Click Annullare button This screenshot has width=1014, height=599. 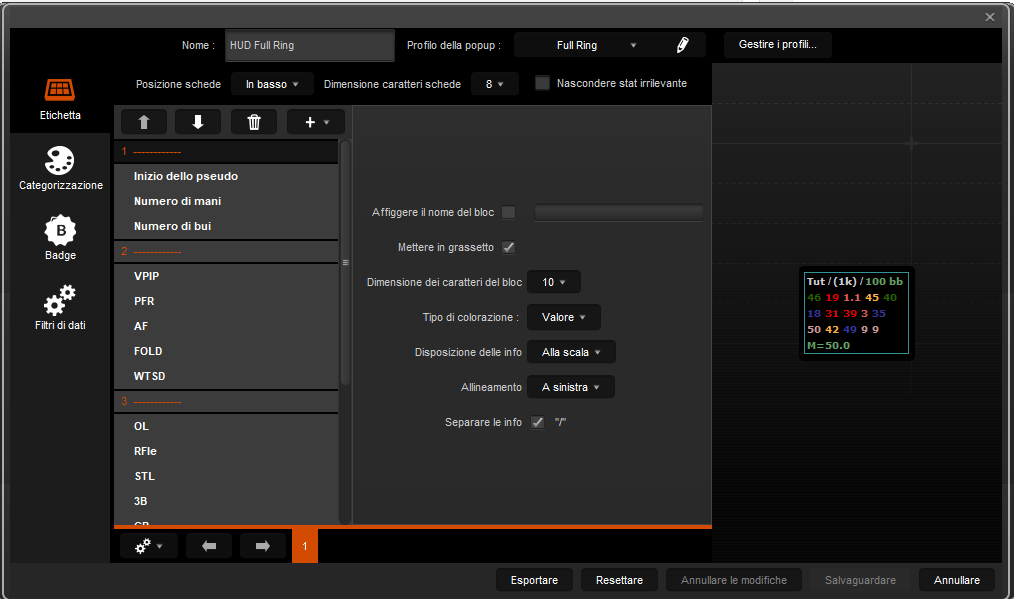click(x=956, y=580)
